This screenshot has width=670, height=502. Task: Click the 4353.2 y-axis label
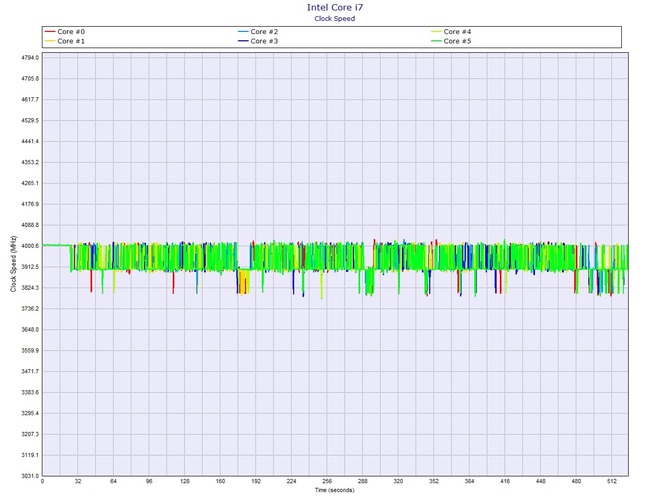click(x=26, y=162)
